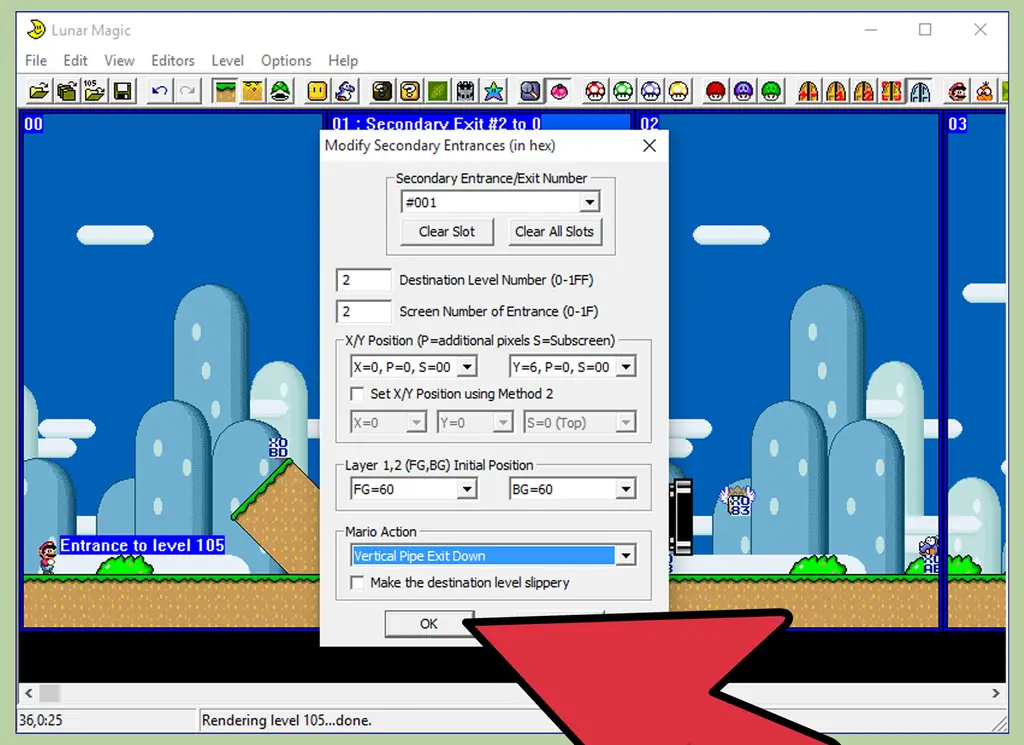Image resolution: width=1024 pixels, height=745 pixels.
Task: Open the rainbow star palette editor
Action: tap(494, 91)
